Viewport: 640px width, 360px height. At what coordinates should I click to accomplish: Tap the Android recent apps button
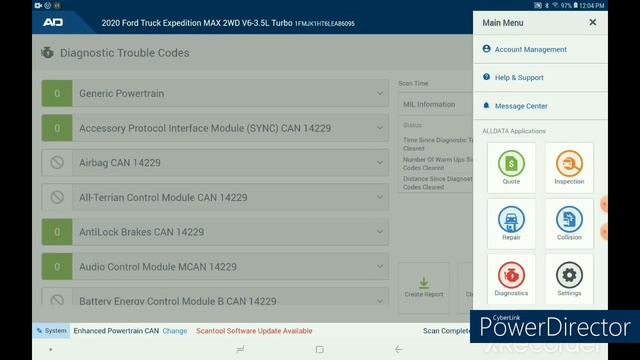(x=240, y=349)
